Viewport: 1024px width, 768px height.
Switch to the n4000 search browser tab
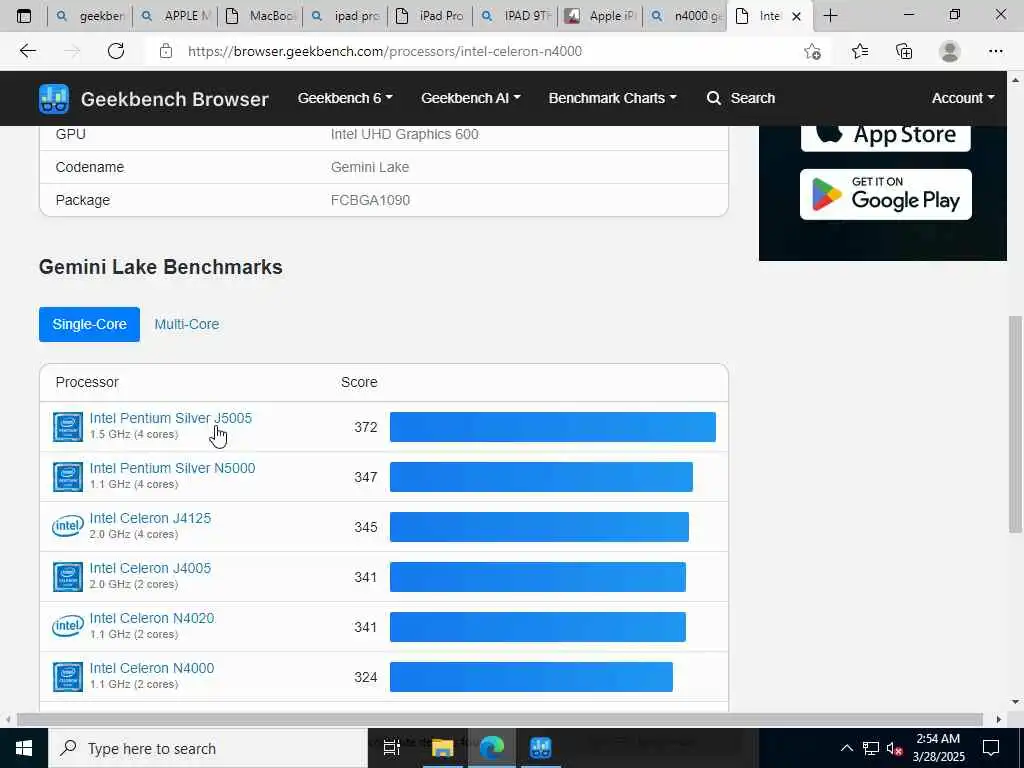coord(686,16)
